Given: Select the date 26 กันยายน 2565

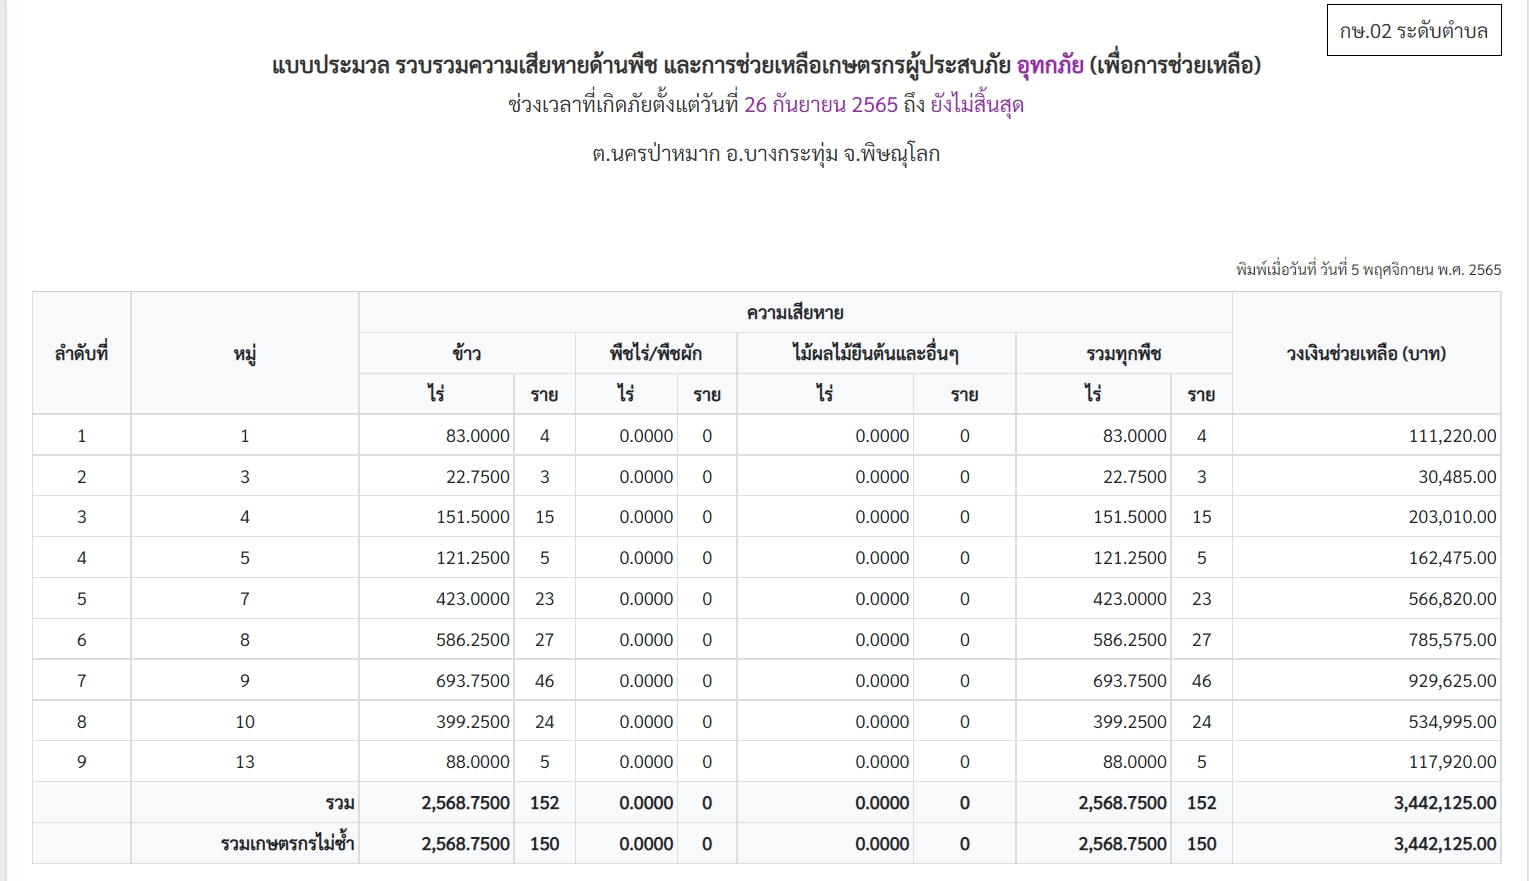Looking at the screenshot, I should [821, 104].
